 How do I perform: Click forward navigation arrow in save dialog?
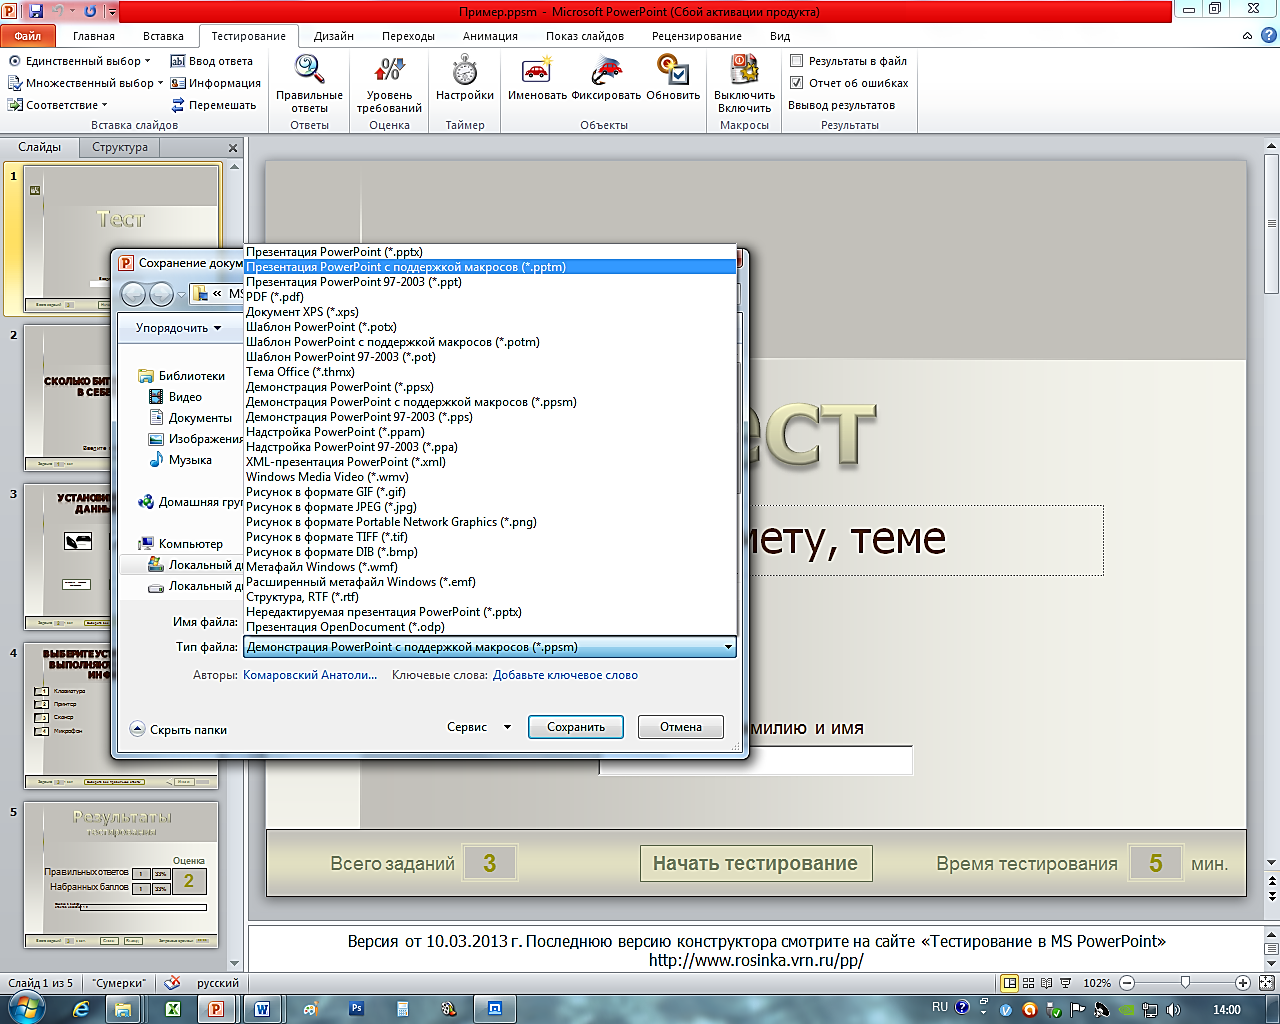pos(161,294)
